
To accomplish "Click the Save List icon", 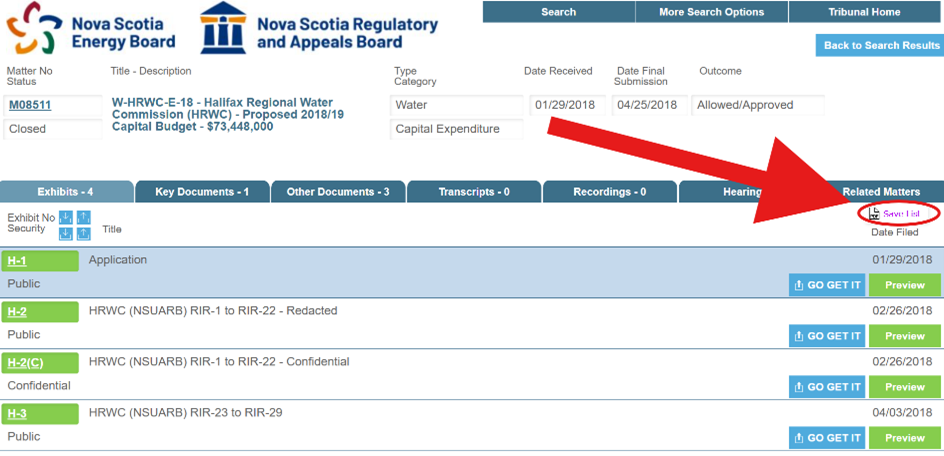I will (874, 214).
